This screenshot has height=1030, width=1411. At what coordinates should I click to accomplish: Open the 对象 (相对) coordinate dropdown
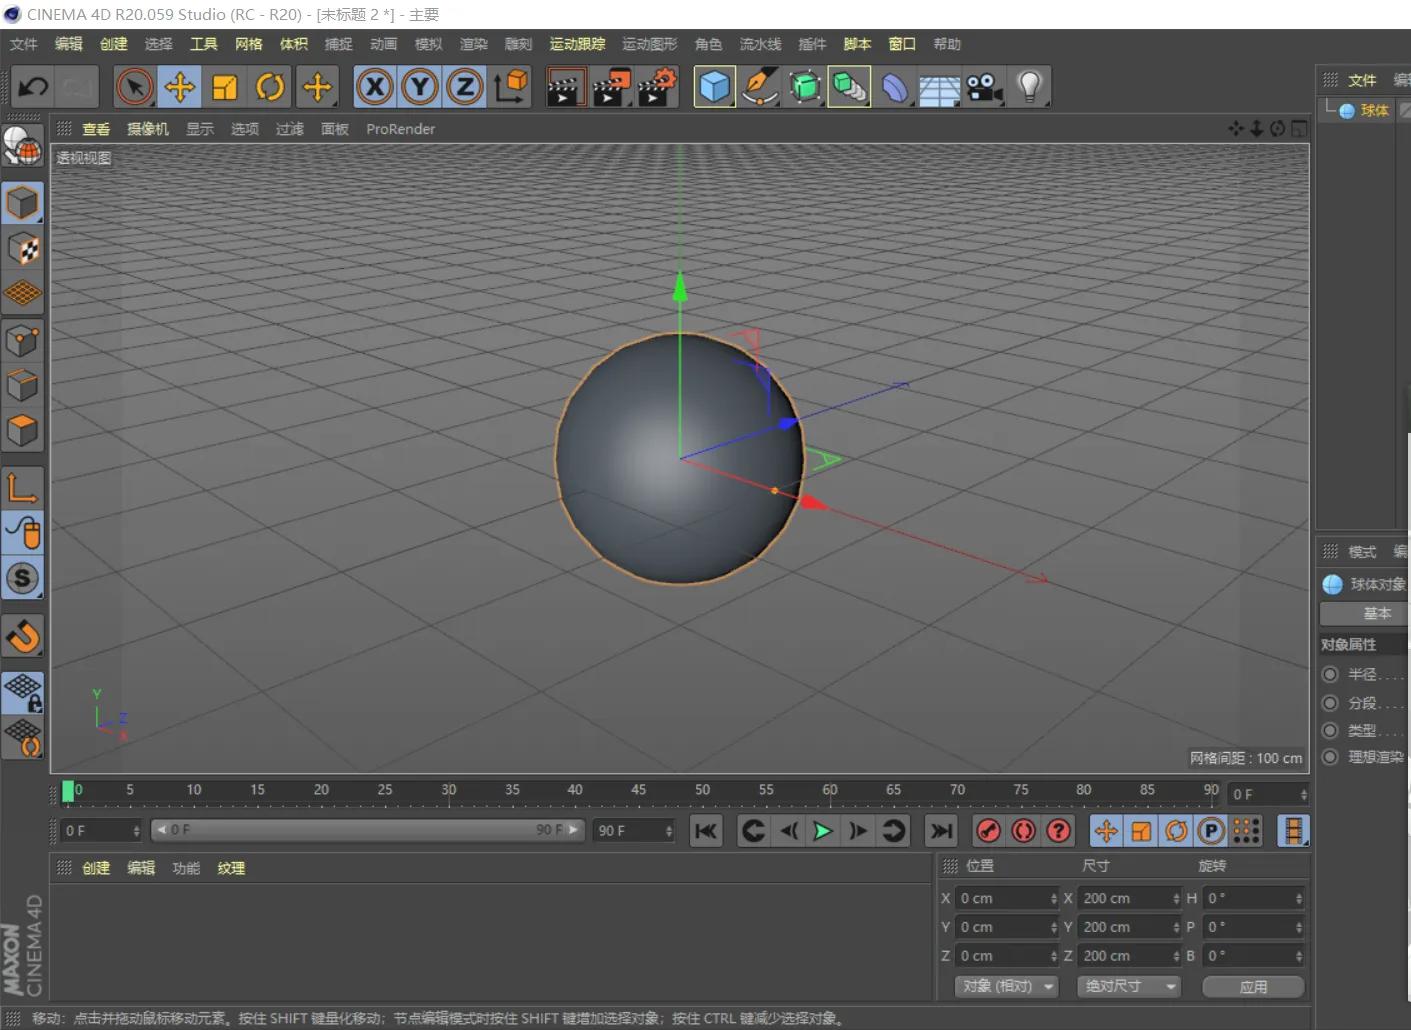(1007, 986)
